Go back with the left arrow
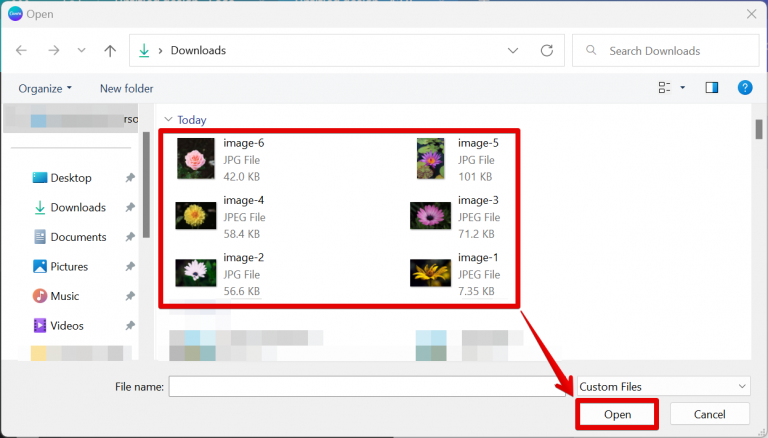This screenshot has height=438, width=768. click(x=21, y=50)
